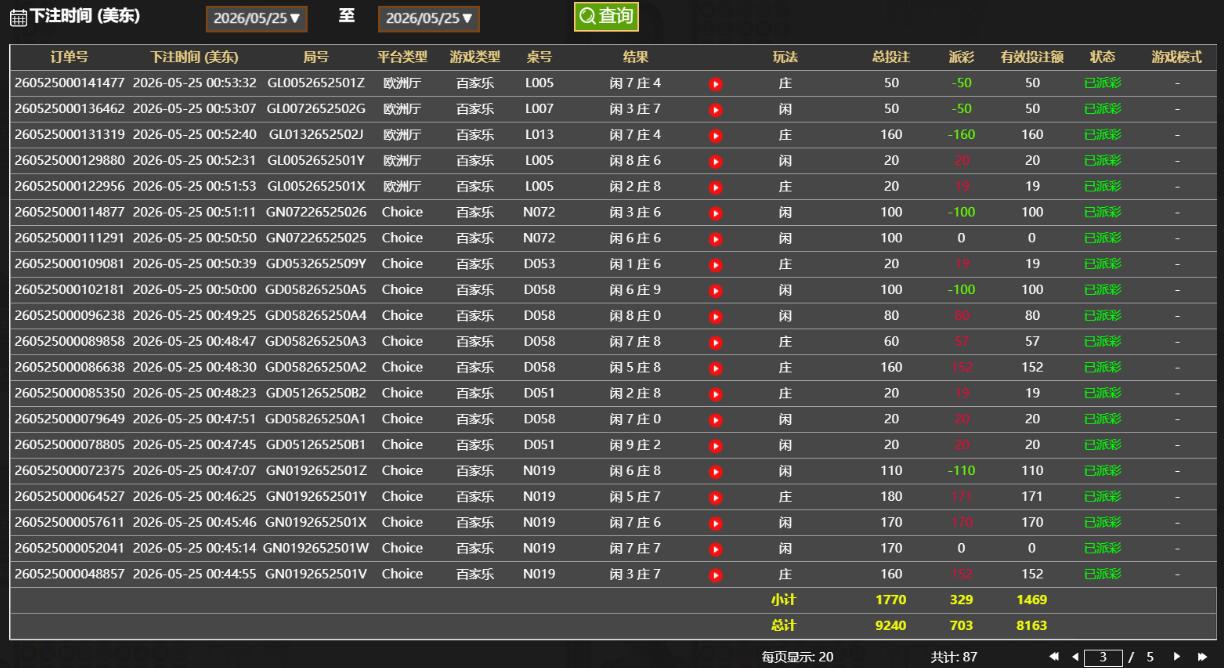Jump to the first page of results

(1054, 657)
